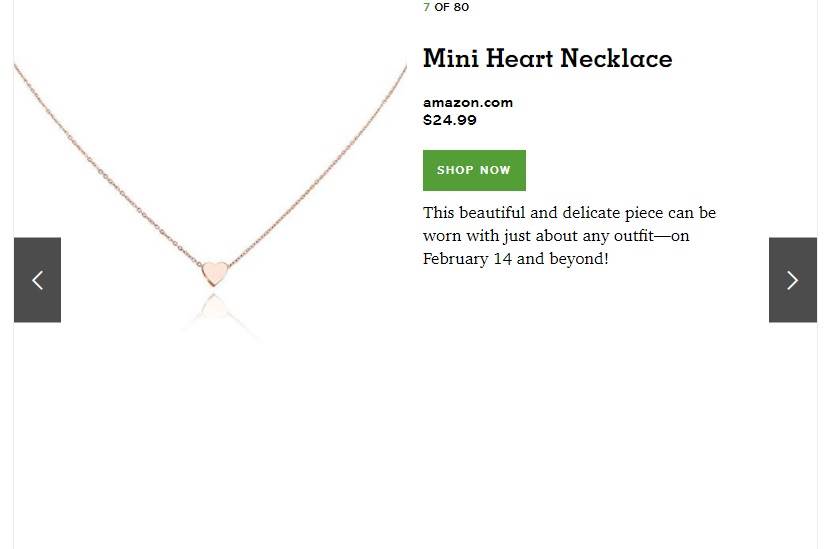Image resolution: width=831 pixels, height=549 pixels.
Task: Click the rose gold heart pendant
Action: [215, 273]
